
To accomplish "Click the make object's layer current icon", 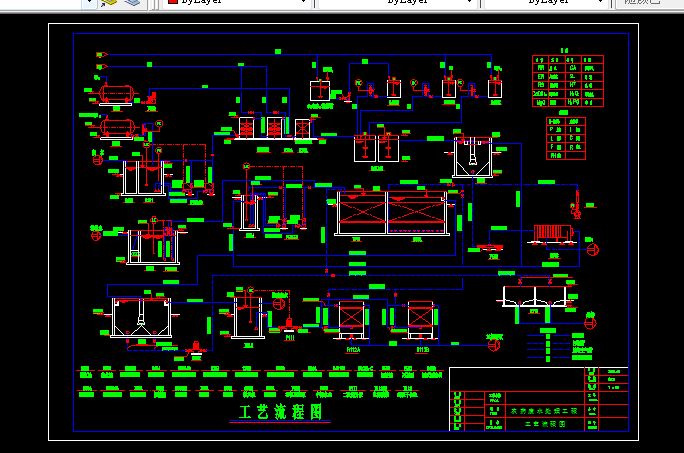I will (x=109, y=3).
